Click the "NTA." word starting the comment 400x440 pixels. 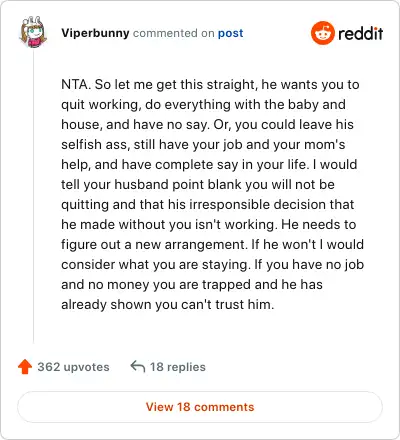(x=76, y=84)
